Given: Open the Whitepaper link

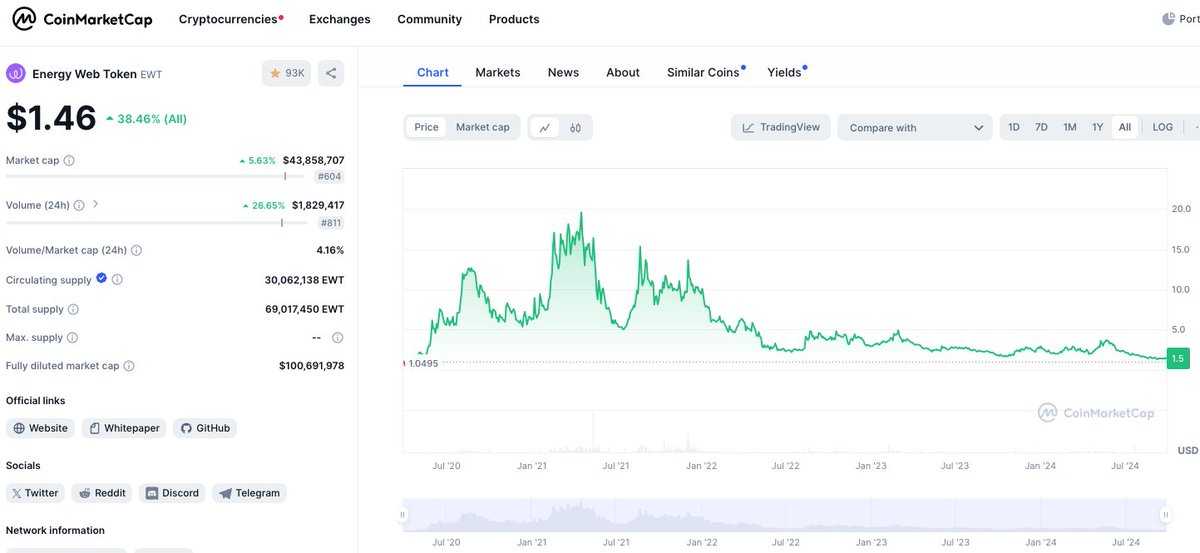Looking at the screenshot, I should coord(124,428).
